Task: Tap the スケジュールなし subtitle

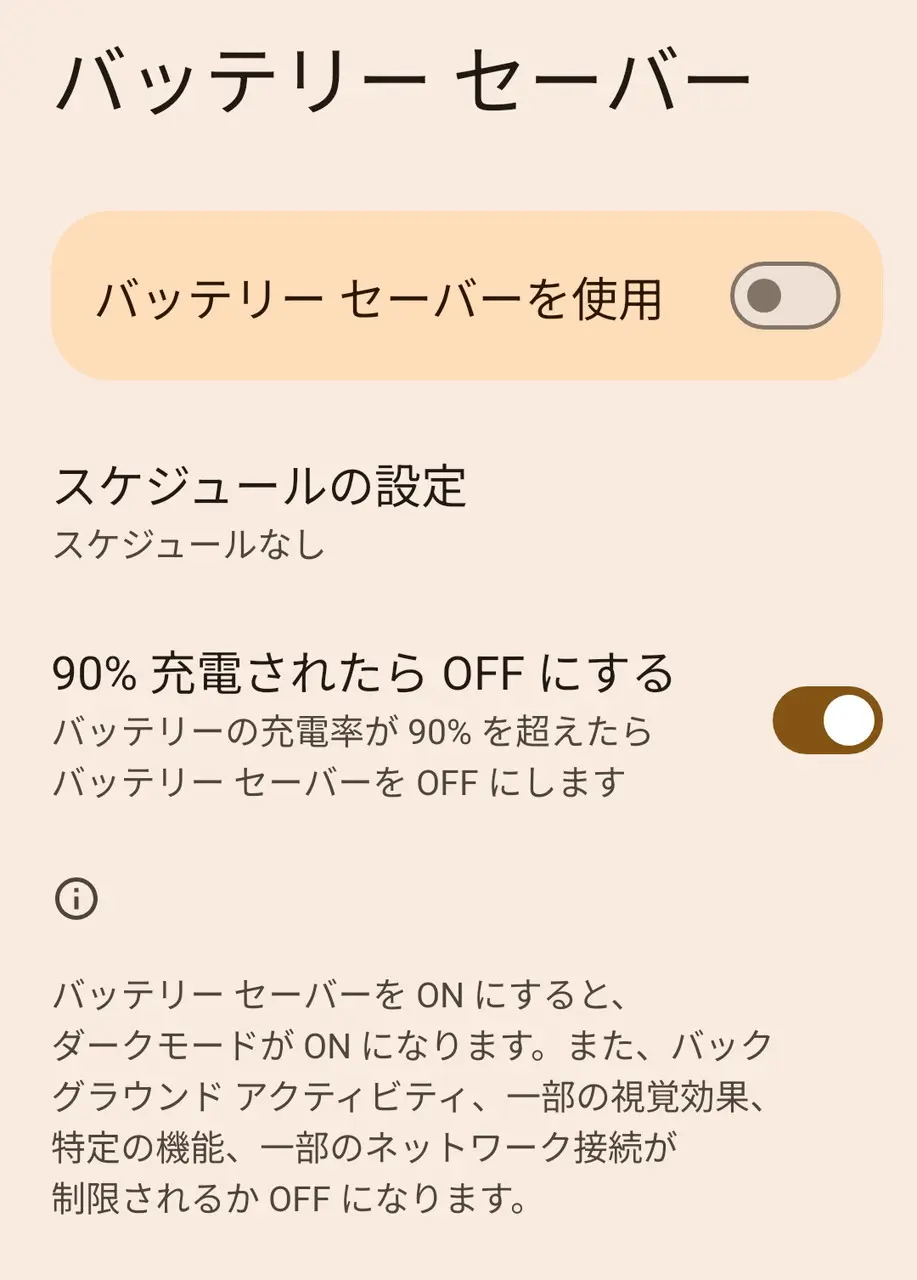Action: (x=189, y=545)
